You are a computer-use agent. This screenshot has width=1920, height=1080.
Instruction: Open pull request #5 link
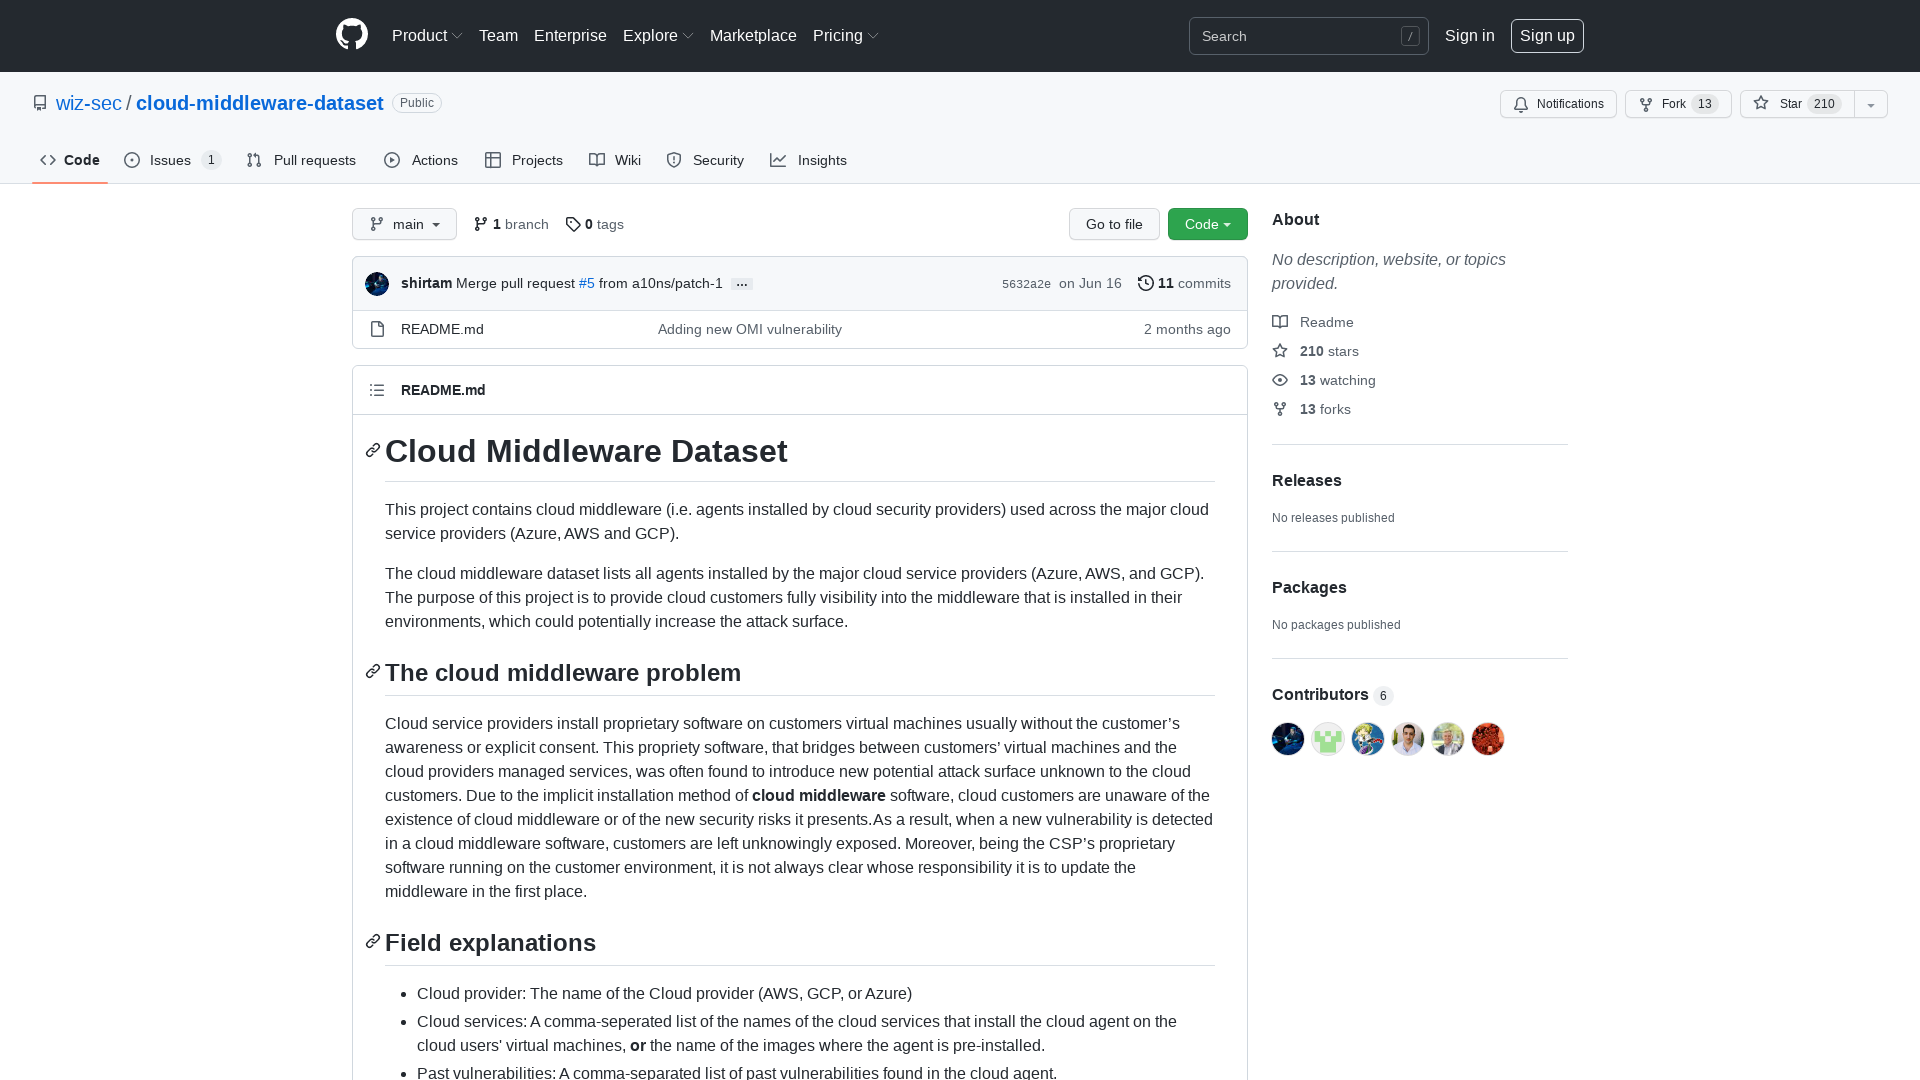coord(586,283)
